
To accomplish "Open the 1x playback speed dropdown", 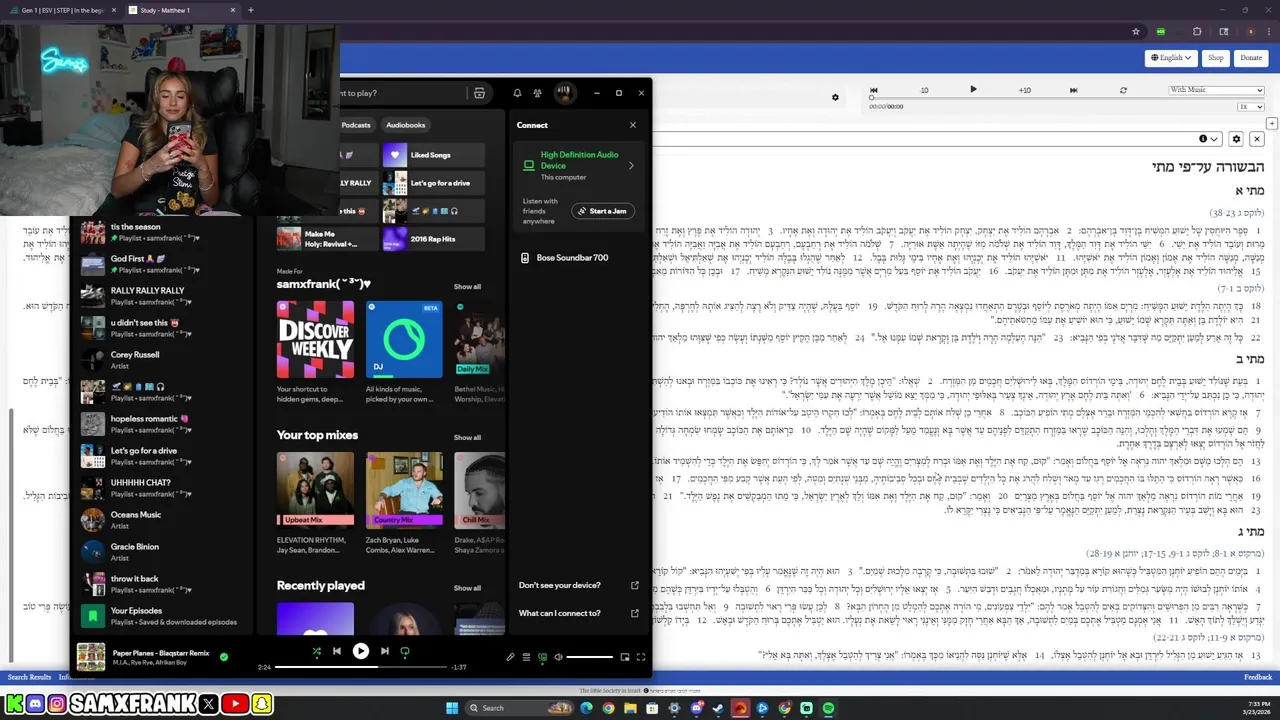I will pyautogui.click(x=1251, y=106).
